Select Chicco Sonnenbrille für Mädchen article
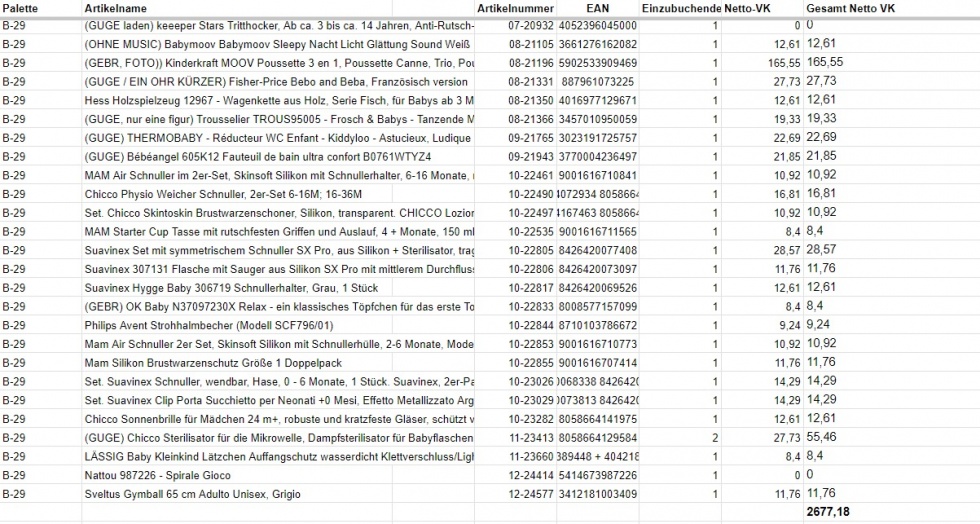This screenshot has height=524, width=980. [279, 420]
